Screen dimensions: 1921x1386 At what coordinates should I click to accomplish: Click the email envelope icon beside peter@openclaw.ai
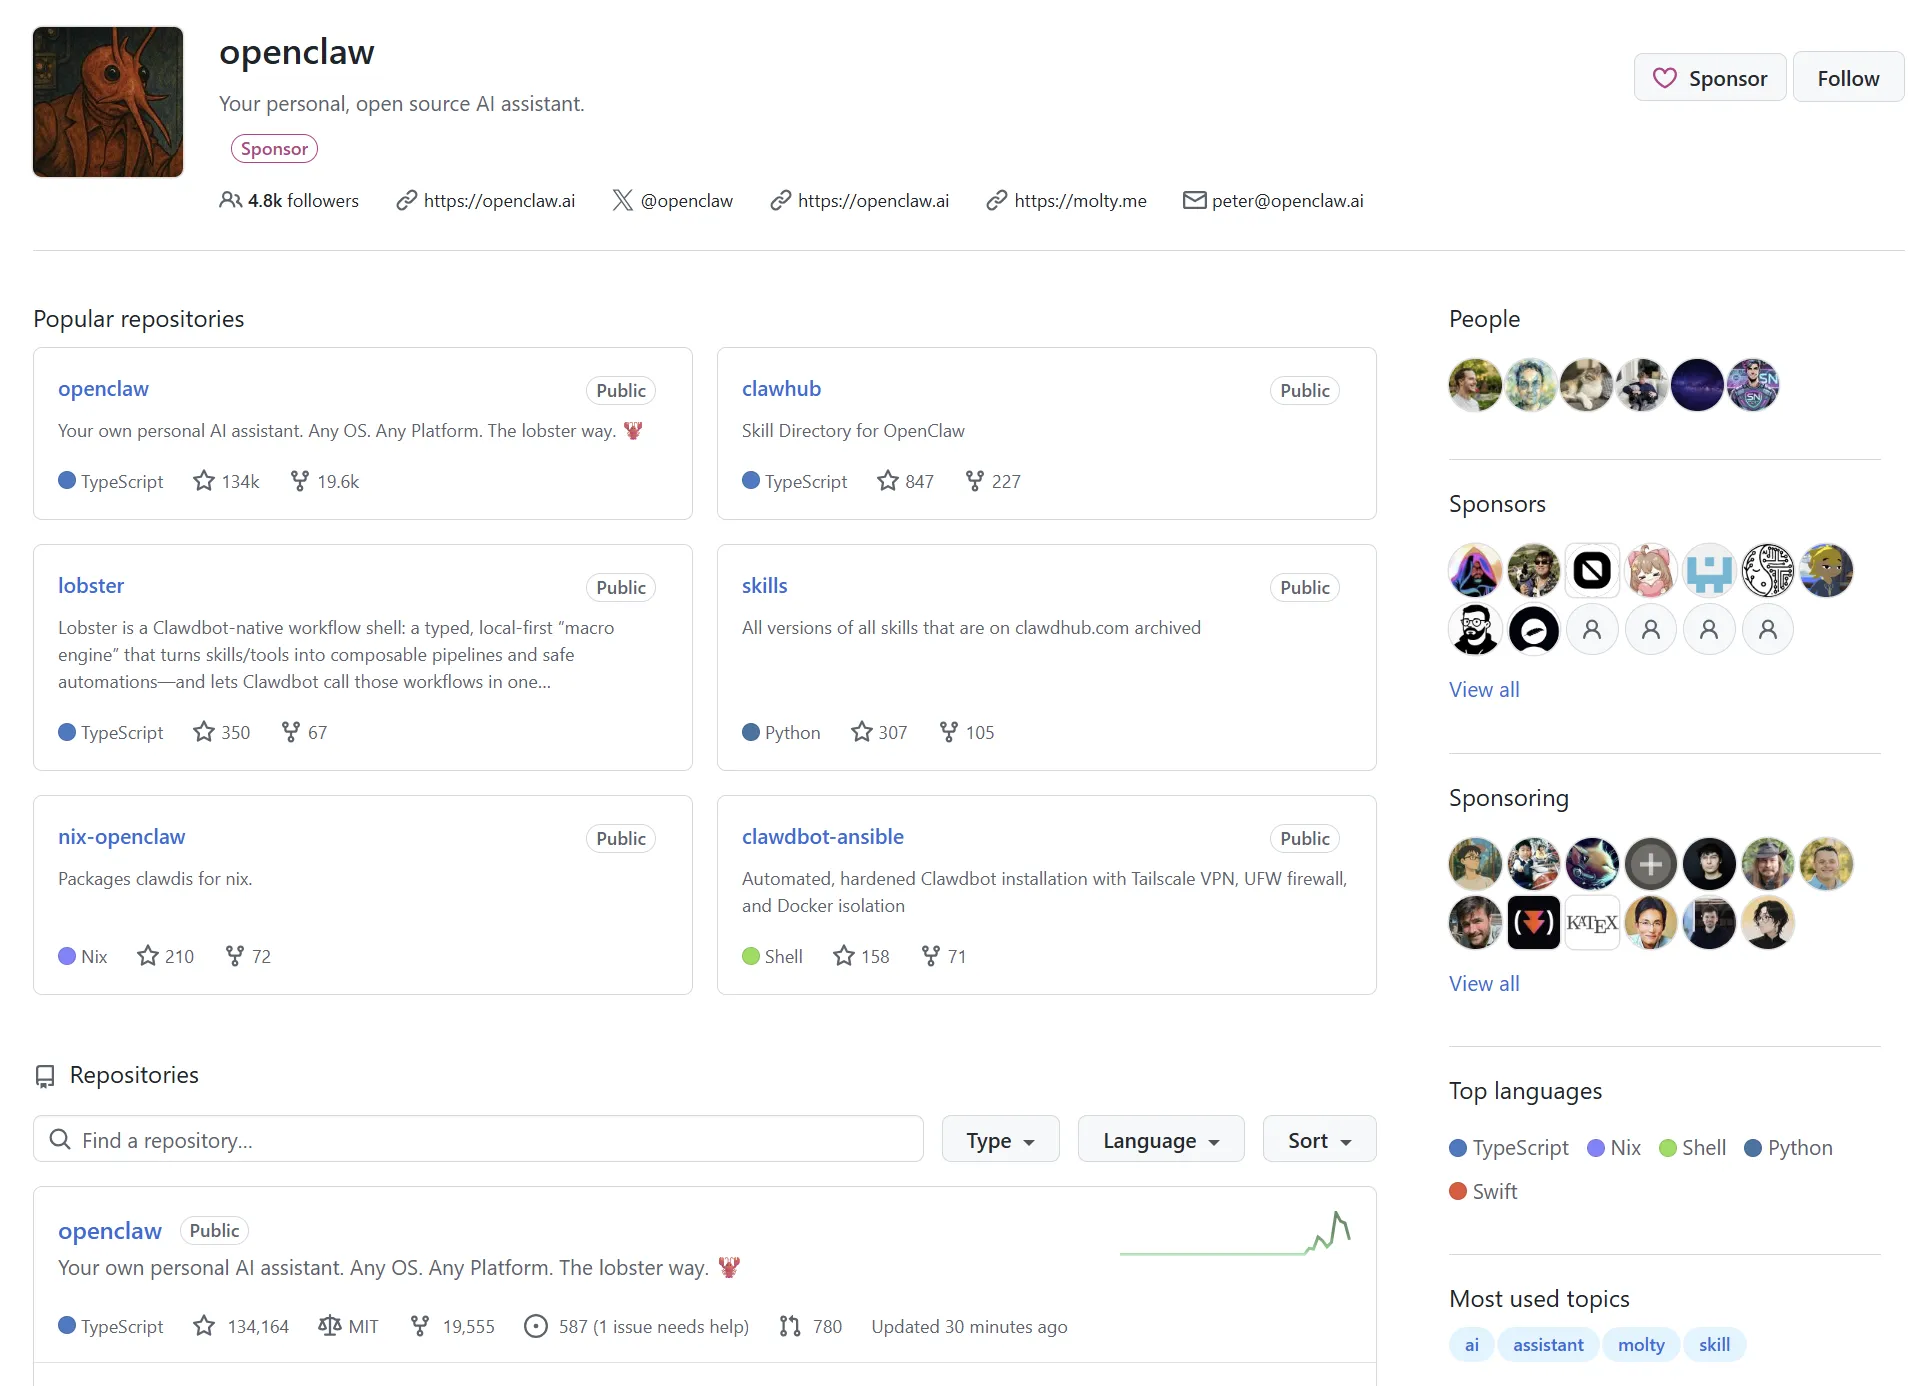[x=1194, y=200]
